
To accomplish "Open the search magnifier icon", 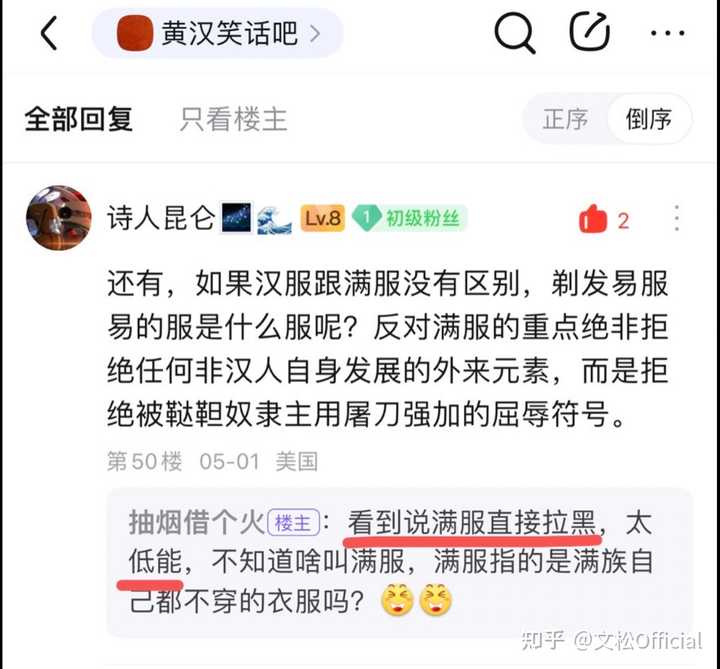I will 515,33.
